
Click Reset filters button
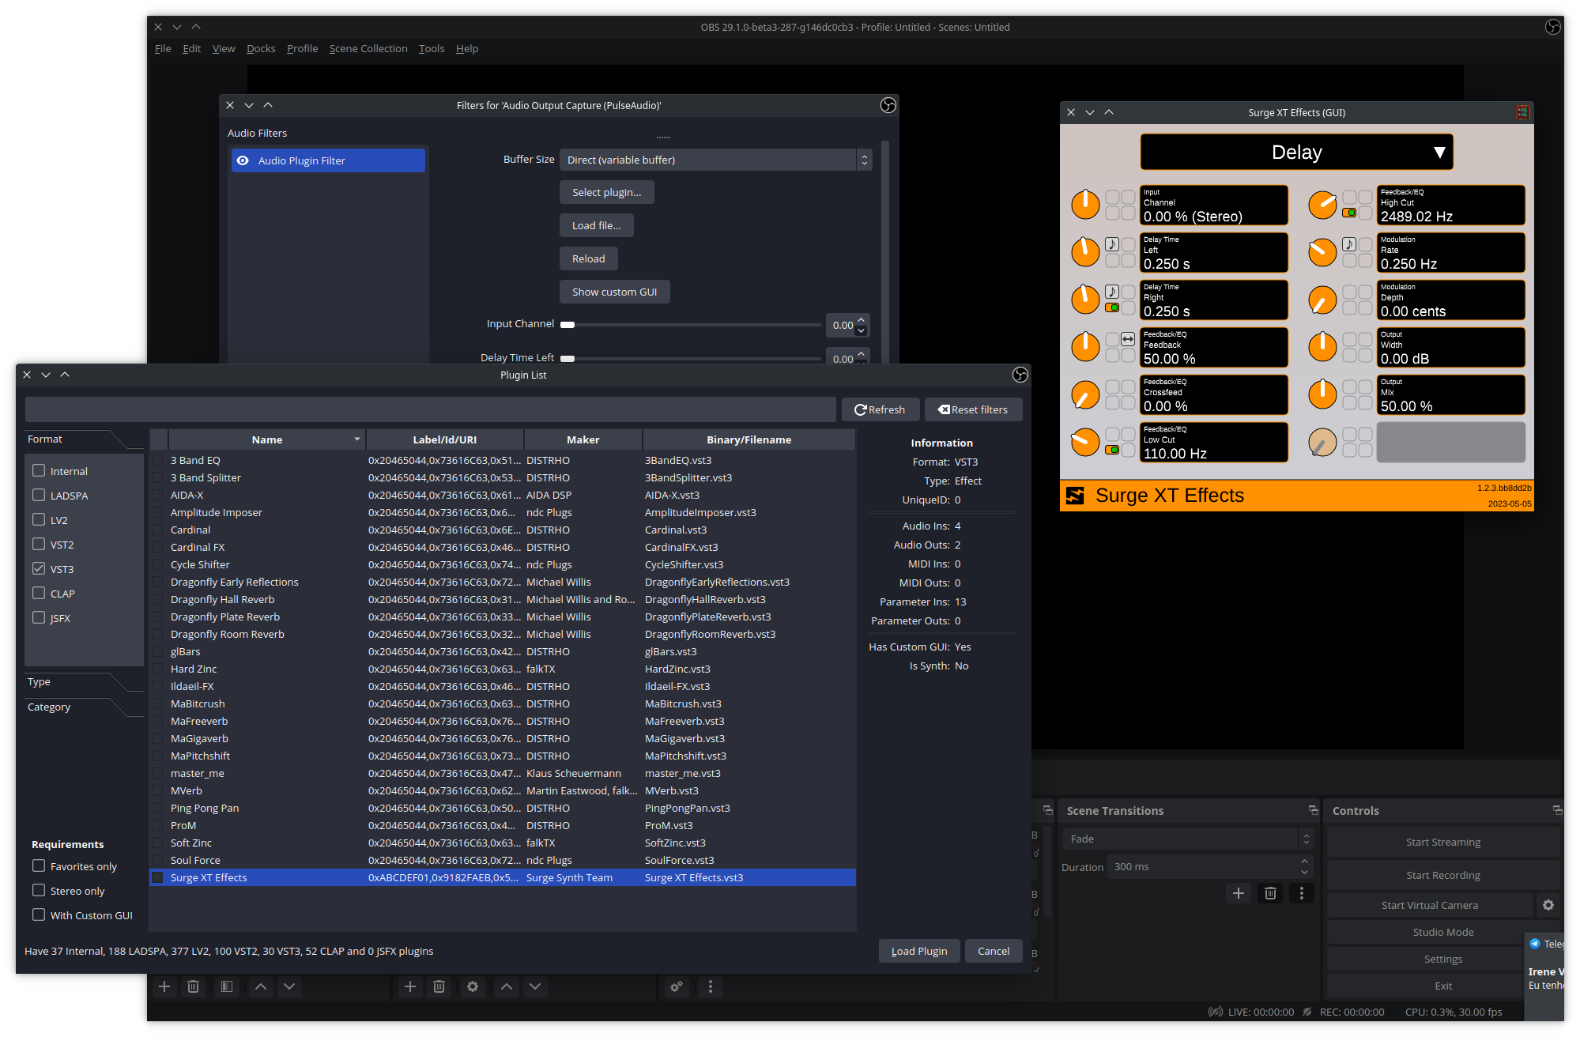coord(973,410)
